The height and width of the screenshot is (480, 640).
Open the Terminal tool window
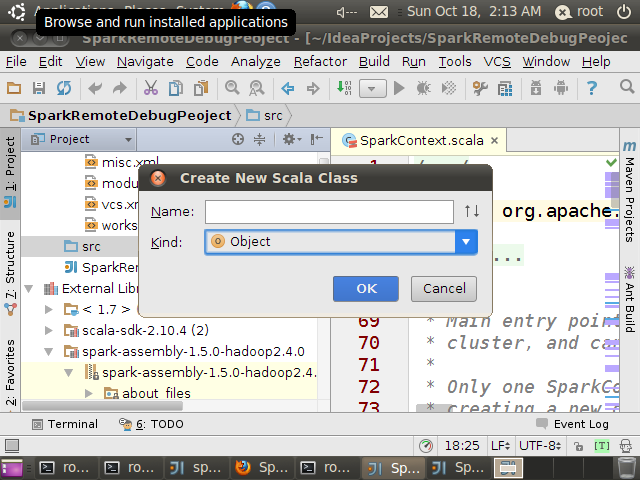(x=65, y=424)
